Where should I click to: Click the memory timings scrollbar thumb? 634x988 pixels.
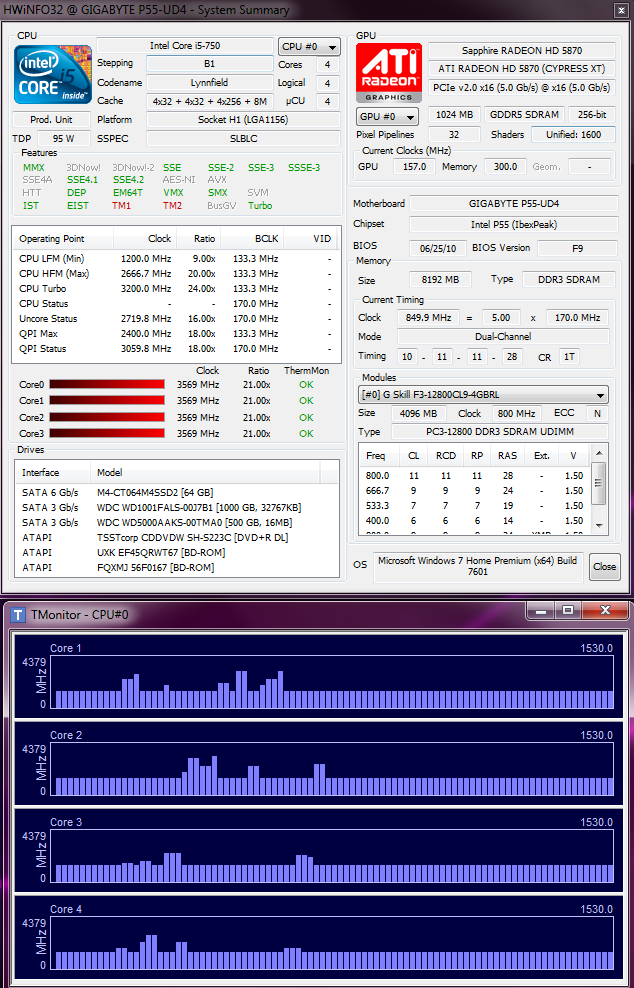pos(599,483)
